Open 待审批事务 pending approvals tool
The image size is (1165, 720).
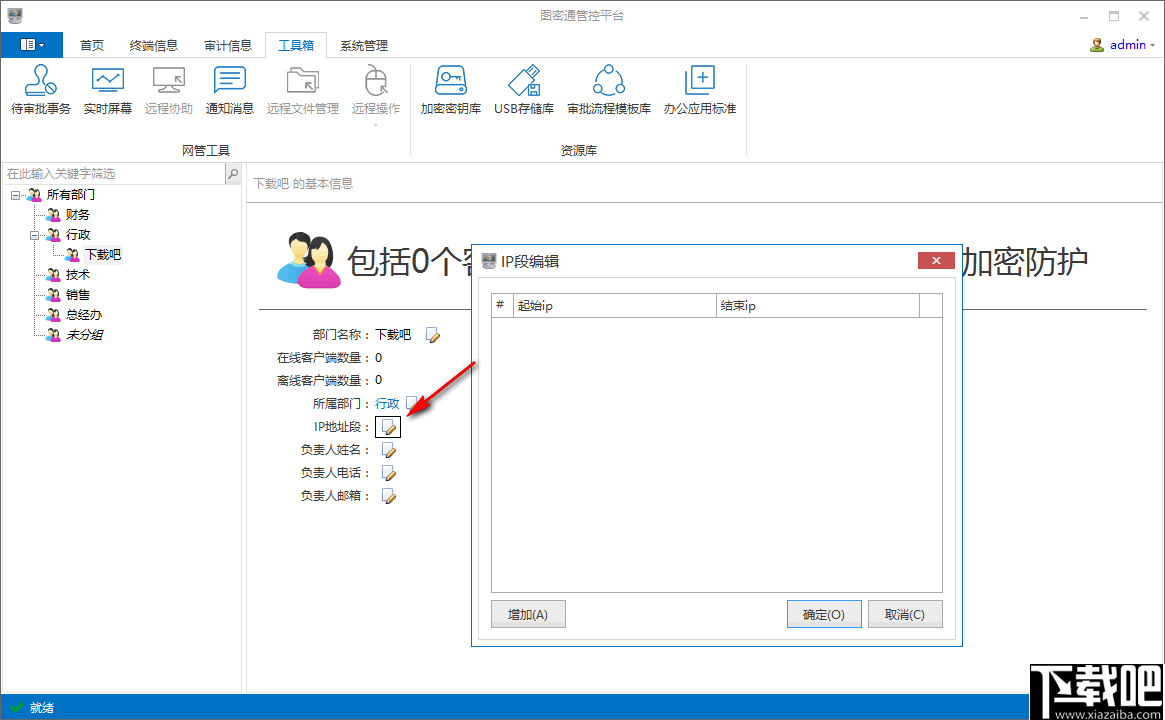(x=41, y=90)
